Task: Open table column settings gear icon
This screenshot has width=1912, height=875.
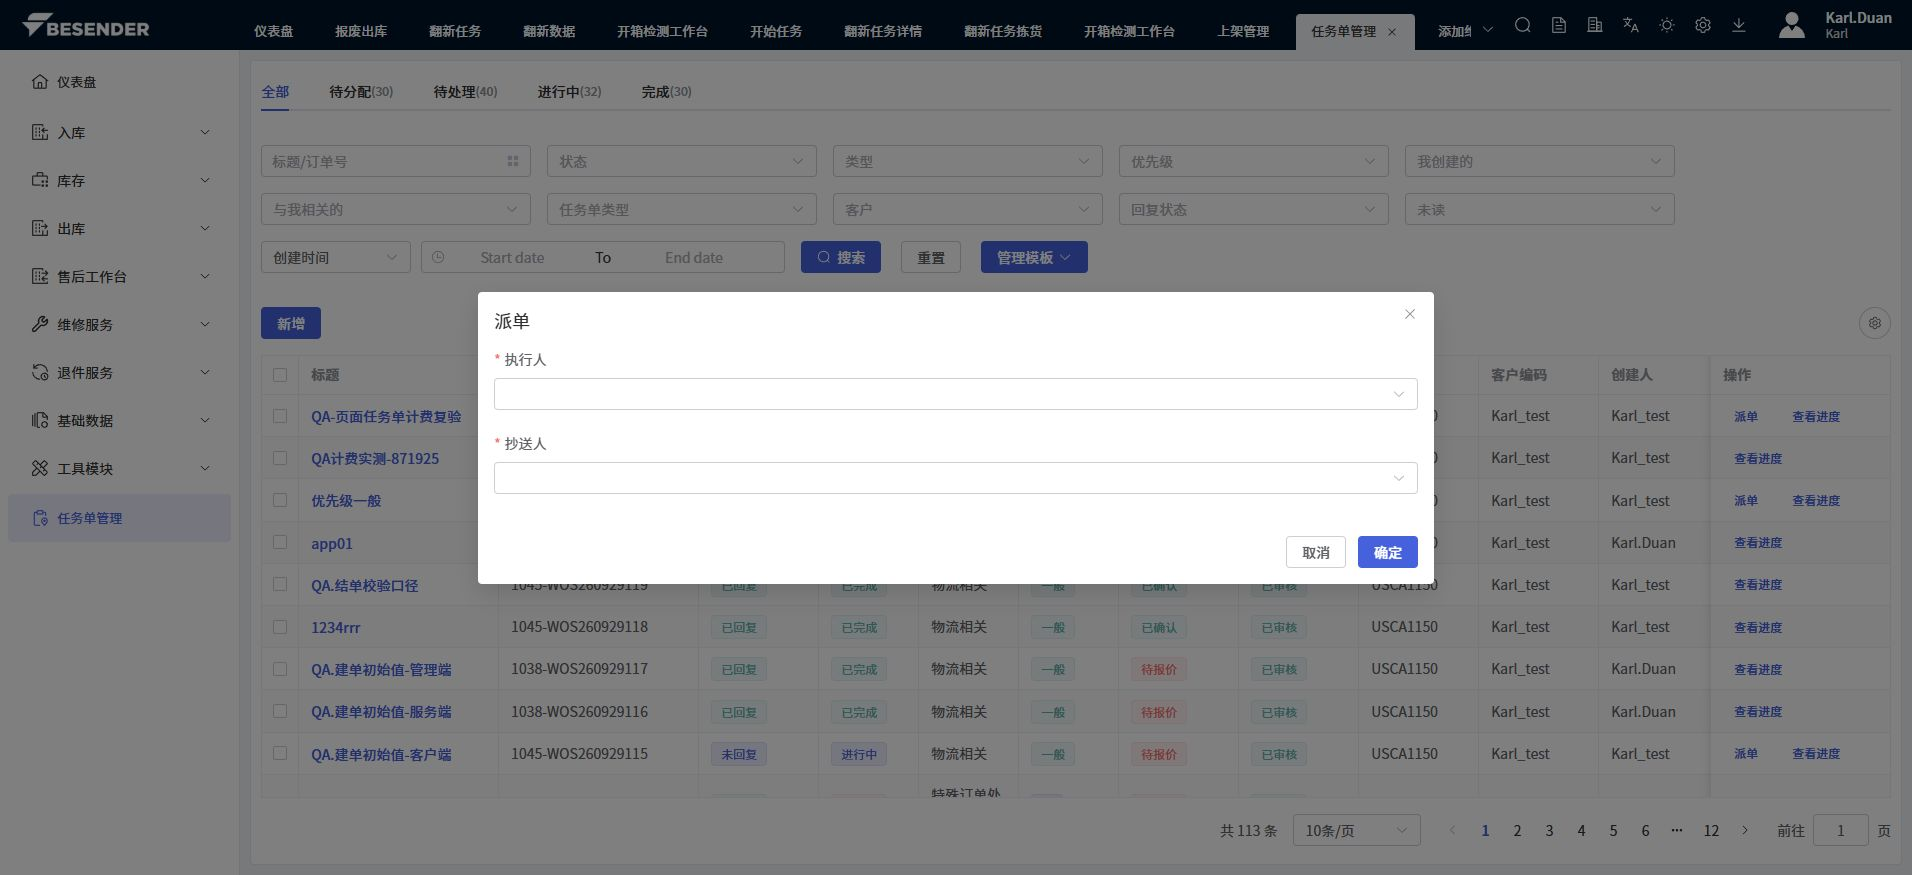Action: [x=1875, y=323]
